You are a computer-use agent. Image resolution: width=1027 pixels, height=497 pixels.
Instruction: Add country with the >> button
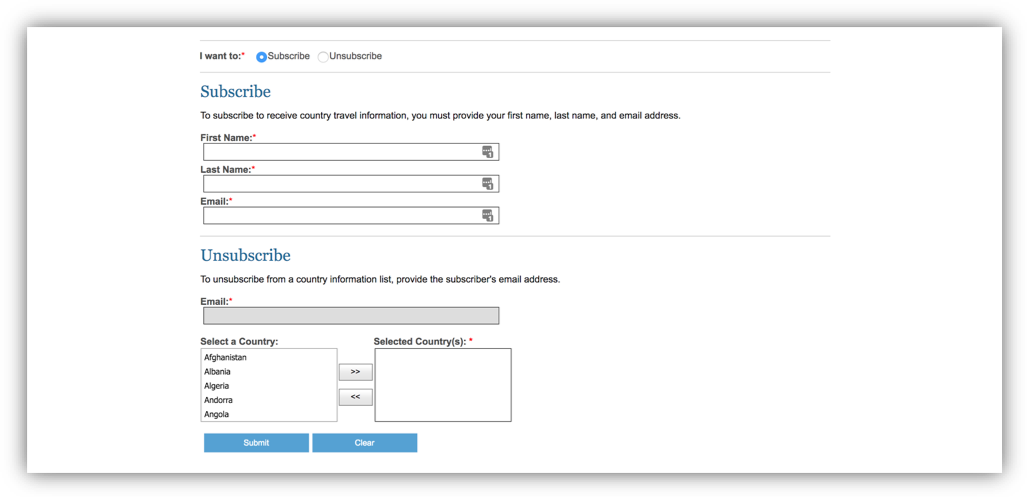(x=356, y=372)
